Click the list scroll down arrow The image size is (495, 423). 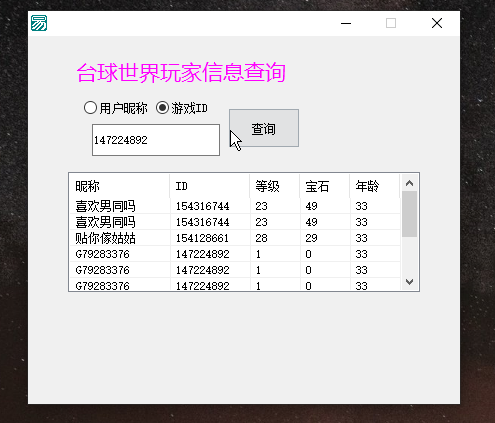tap(410, 282)
